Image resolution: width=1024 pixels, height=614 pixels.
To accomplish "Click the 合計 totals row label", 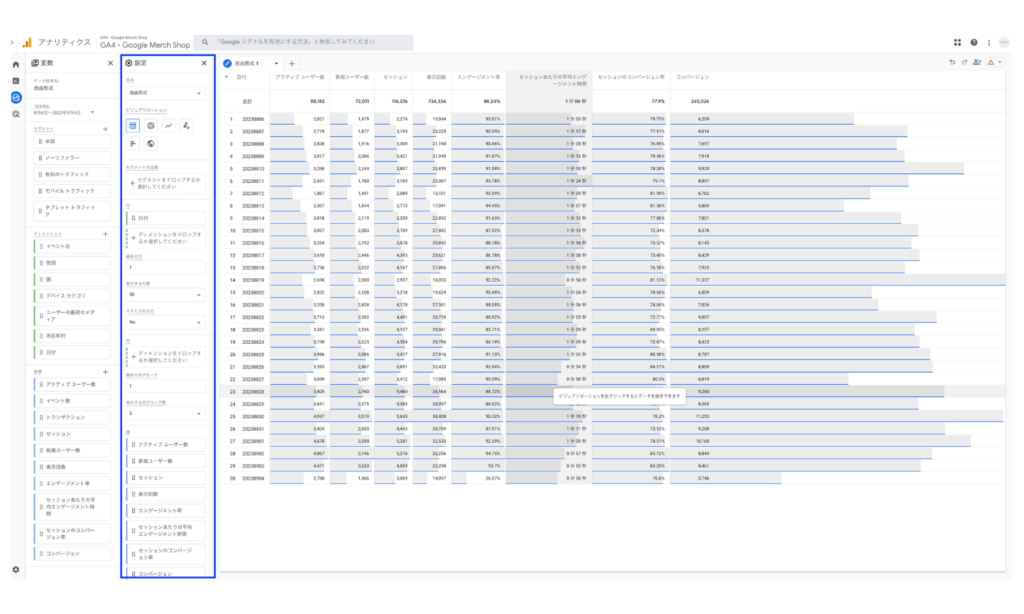I will pos(247,102).
